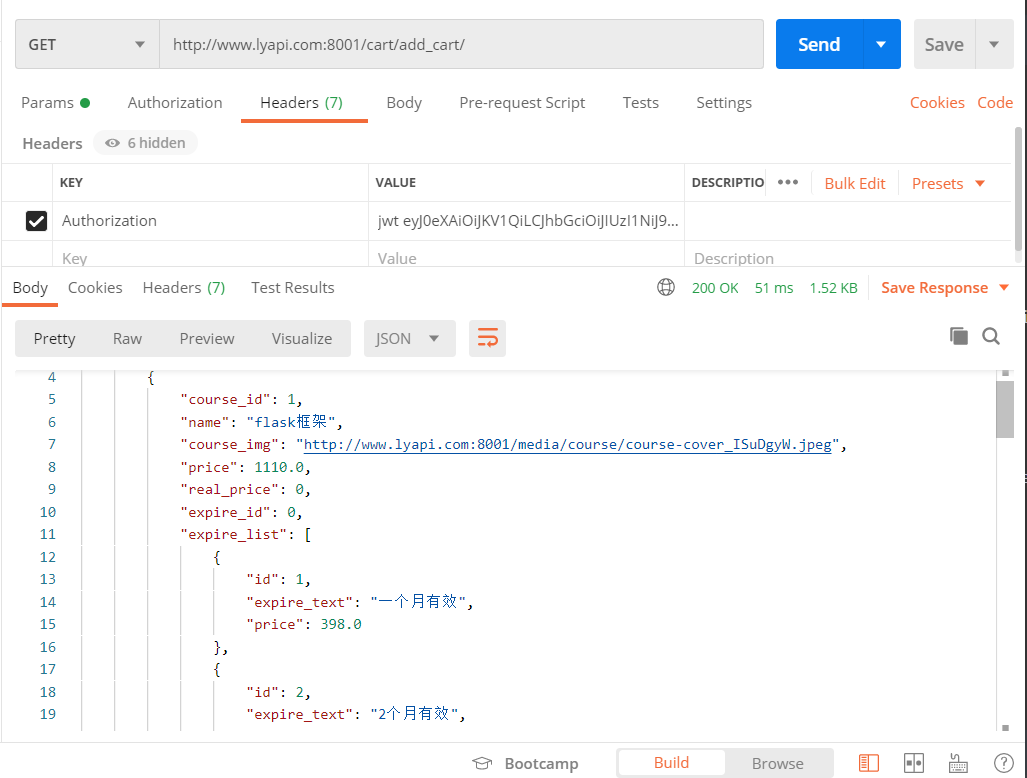The image size is (1027, 778).
Task: Click the Bootcamp graduation cap icon
Action: click(482, 764)
